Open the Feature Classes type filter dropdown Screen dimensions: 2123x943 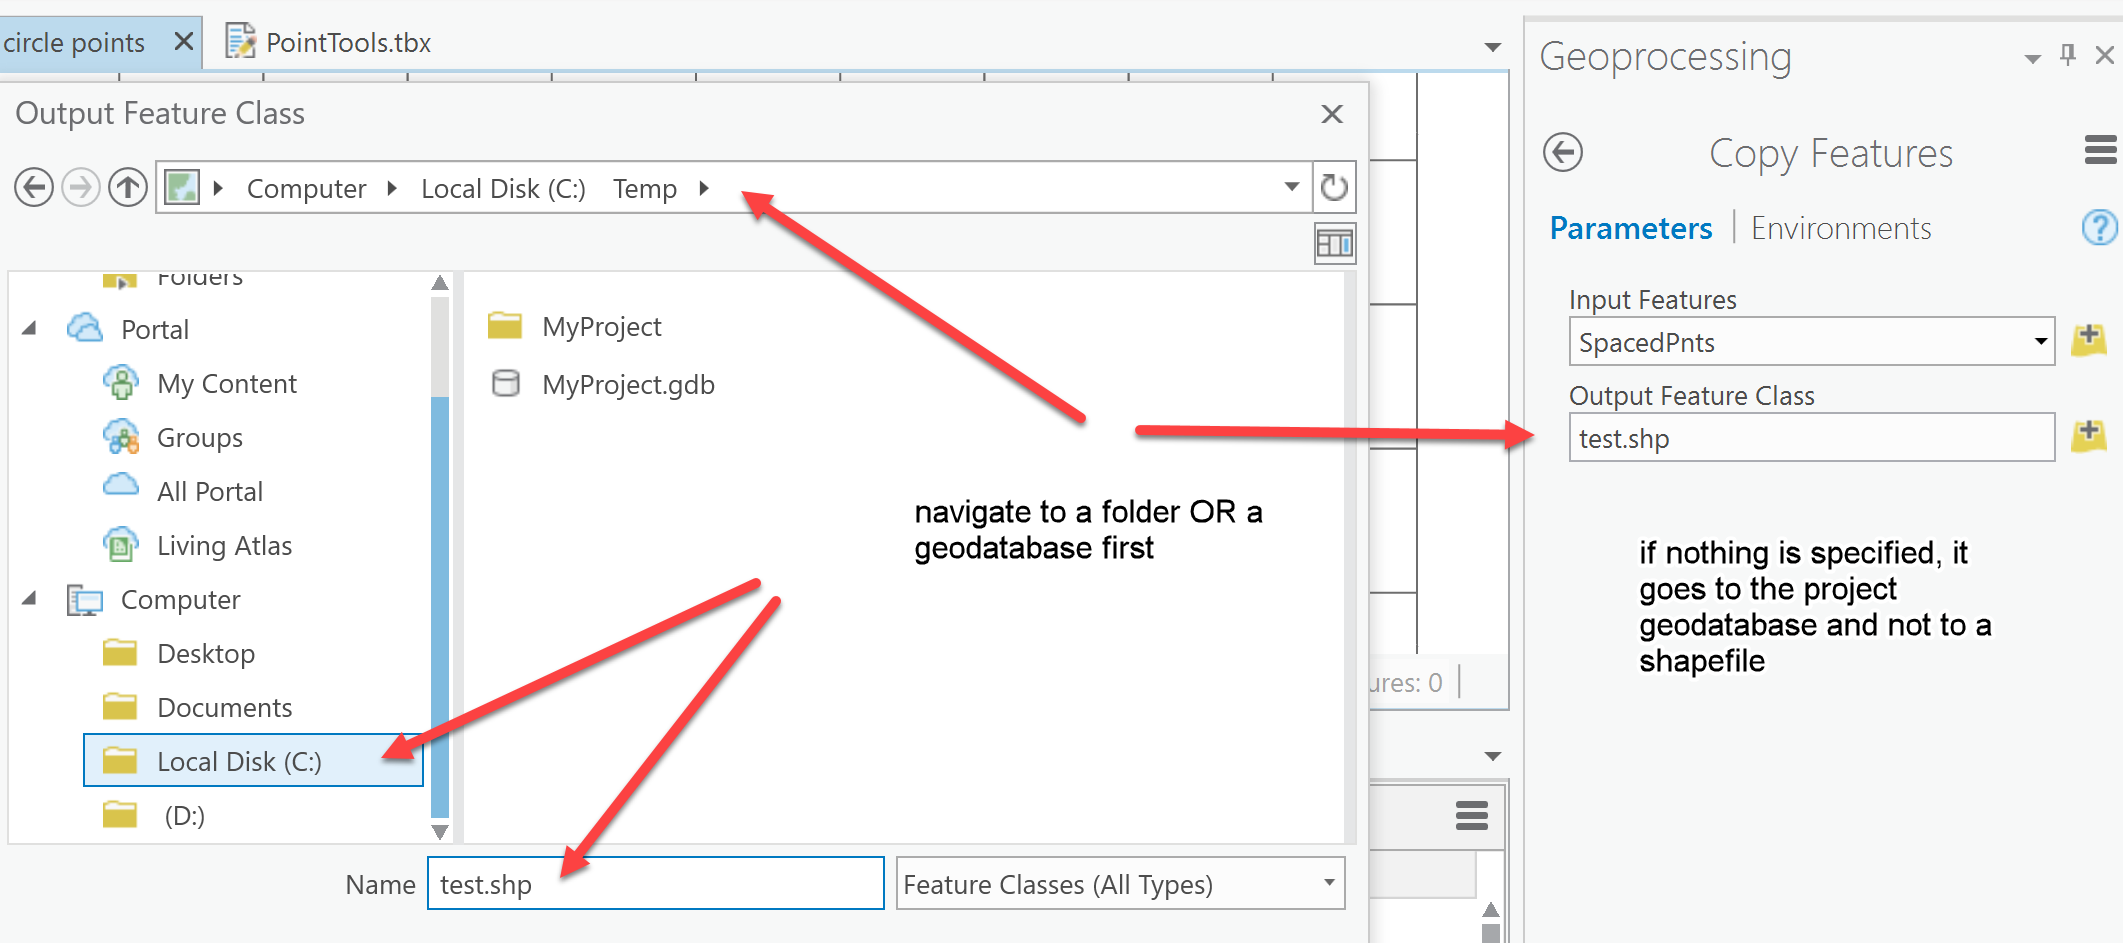pos(1329,883)
